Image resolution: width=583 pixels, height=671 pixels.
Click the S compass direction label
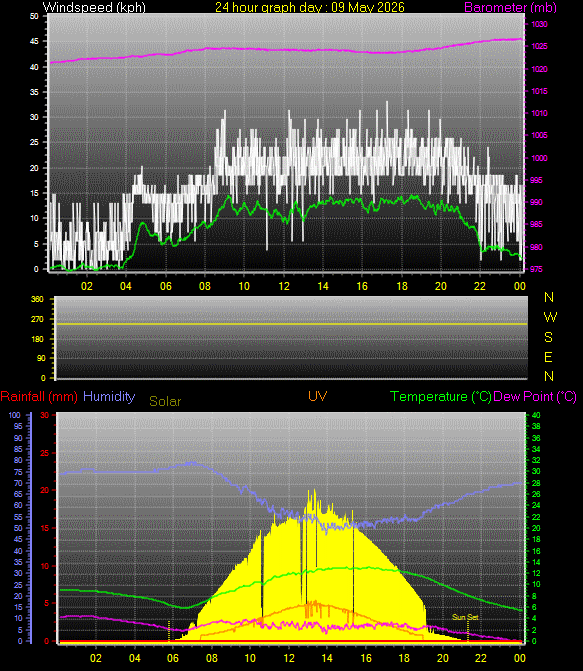pos(548,337)
